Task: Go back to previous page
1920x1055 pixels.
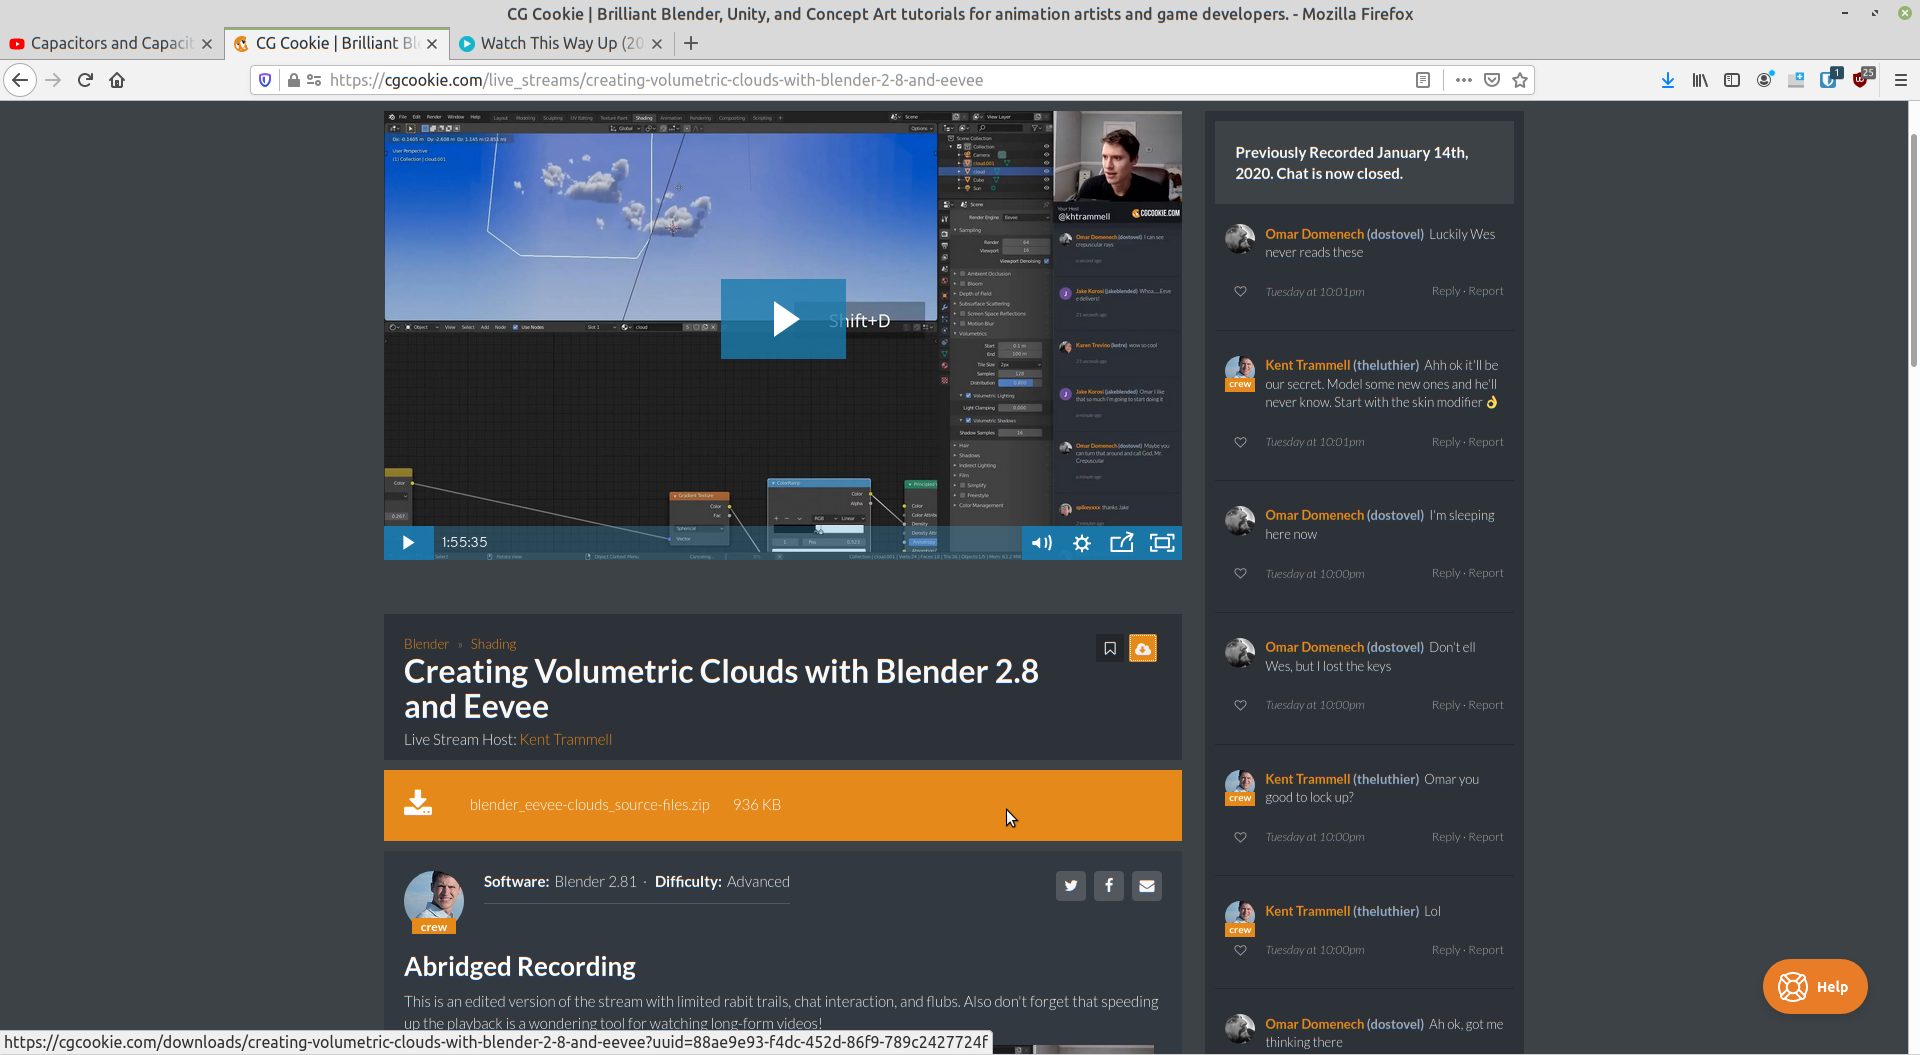Action: point(20,80)
